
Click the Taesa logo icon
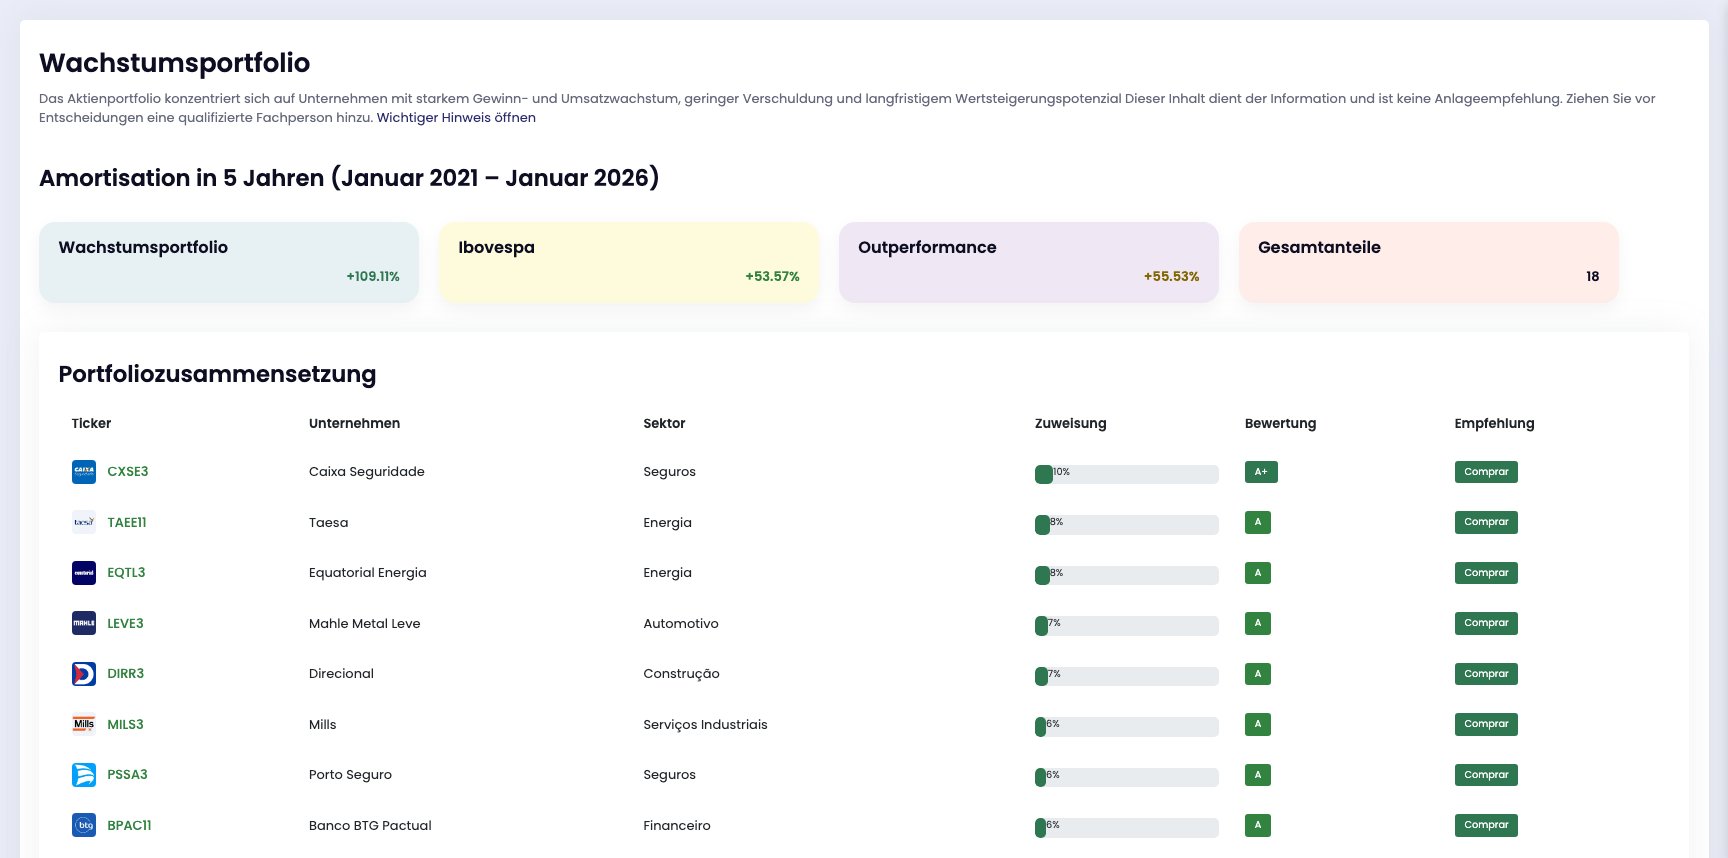84,522
